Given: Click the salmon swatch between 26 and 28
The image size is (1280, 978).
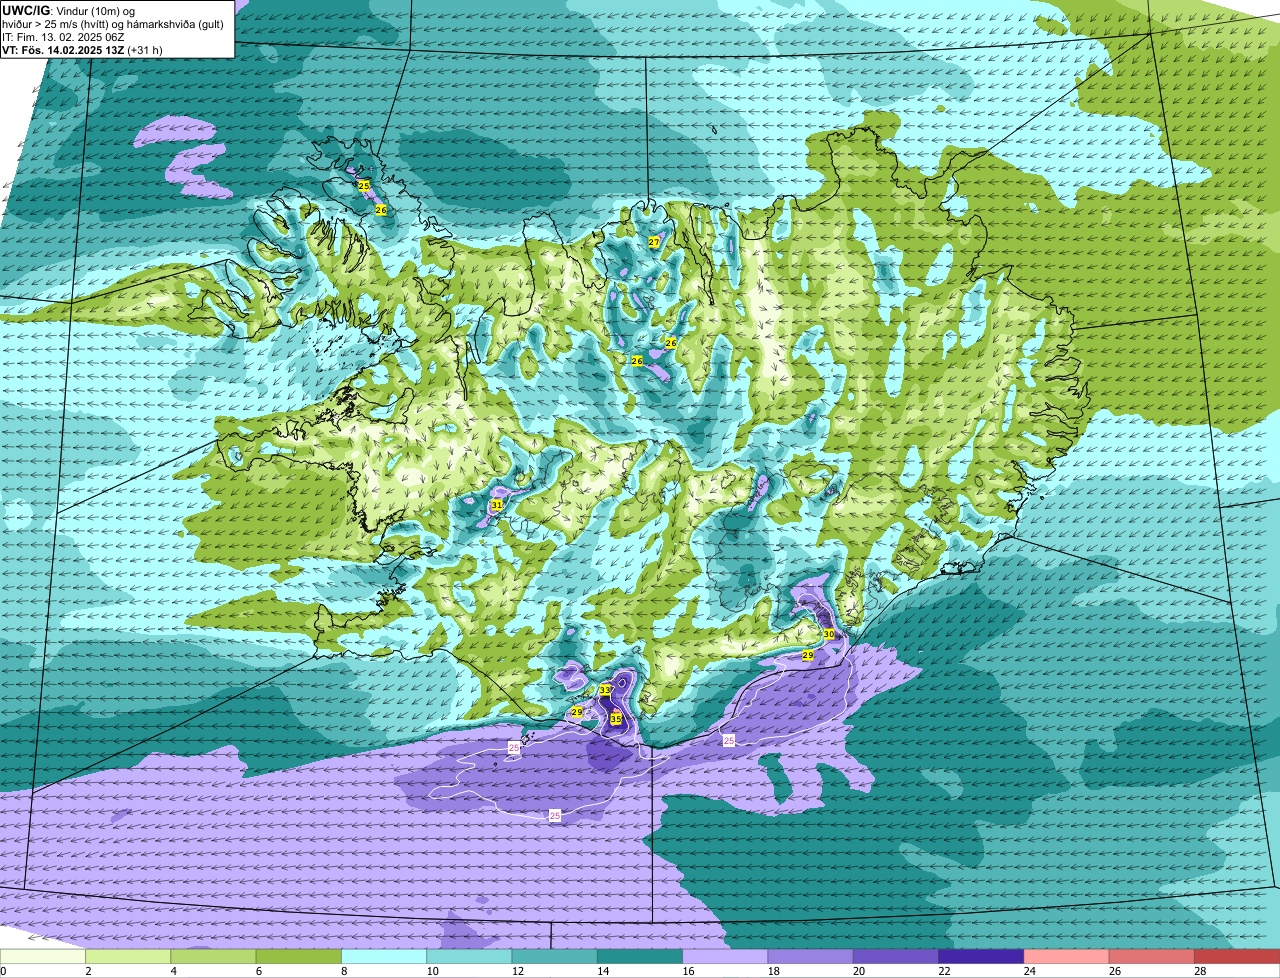Looking at the screenshot, I should [1152, 956].
